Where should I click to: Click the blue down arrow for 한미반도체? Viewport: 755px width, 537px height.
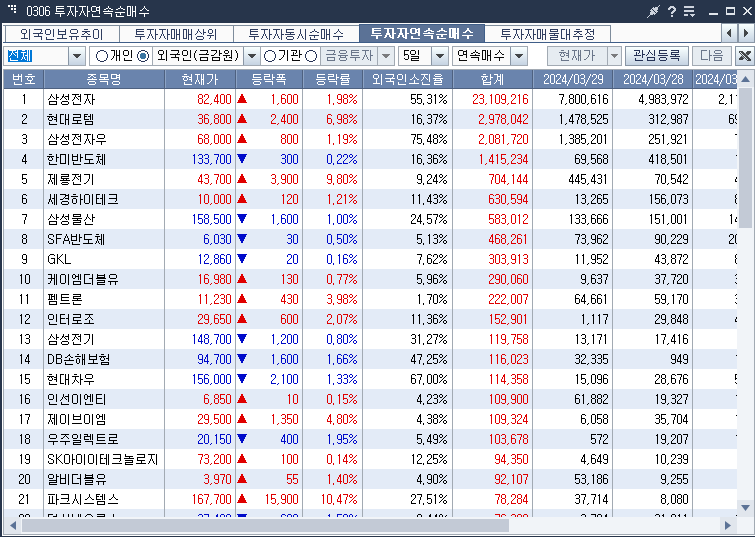point(242,158)
